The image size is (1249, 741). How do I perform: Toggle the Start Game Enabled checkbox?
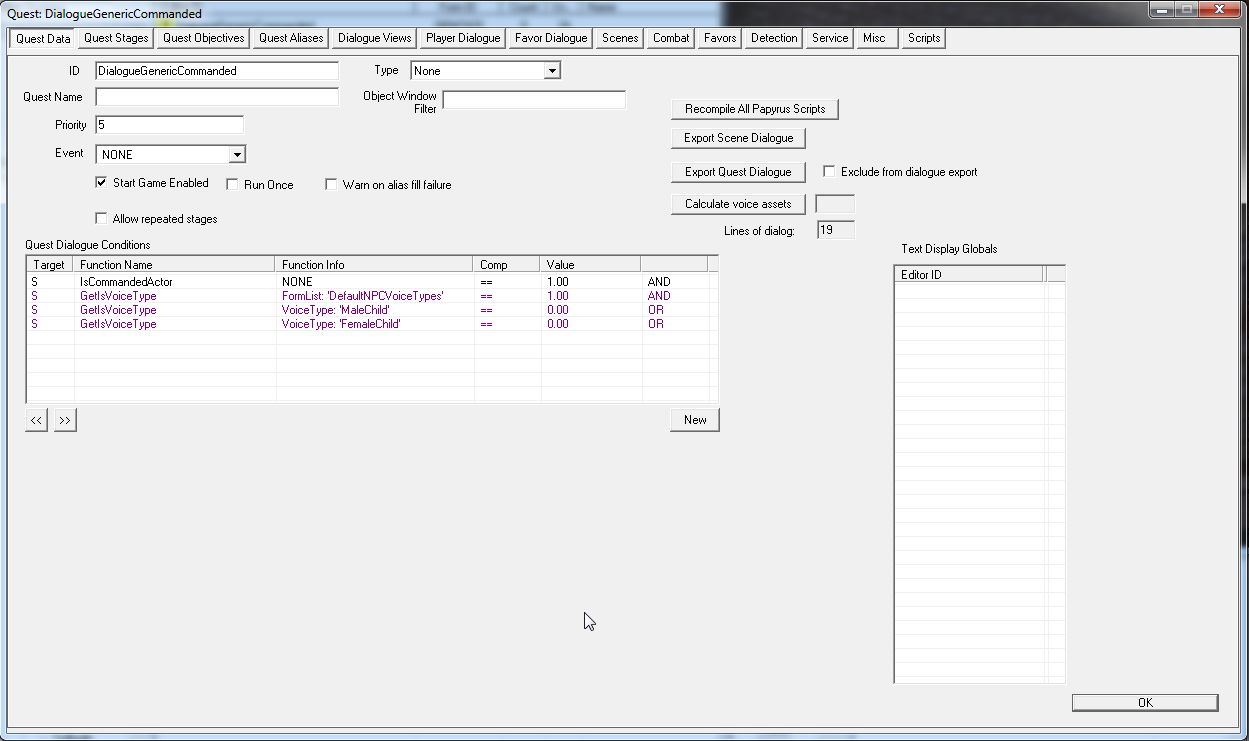pyautogui.click(x=101, y=183)
